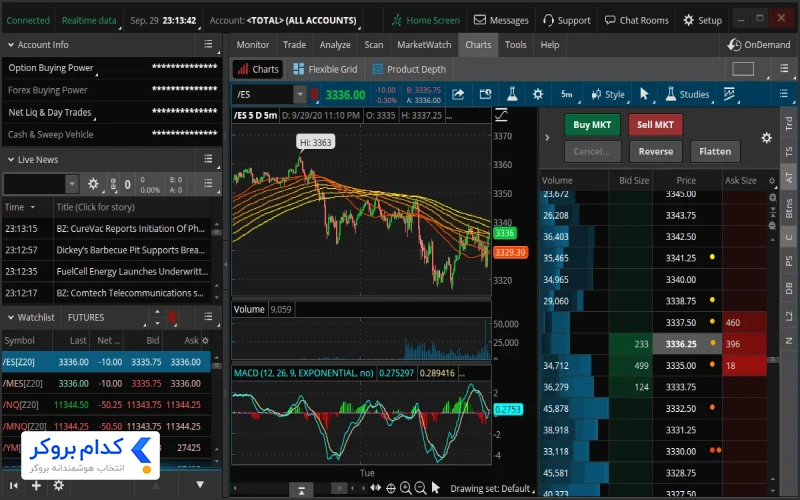Click zoom in magnifier below chart
Screen dimensions: 800x500
coord(406,488)
